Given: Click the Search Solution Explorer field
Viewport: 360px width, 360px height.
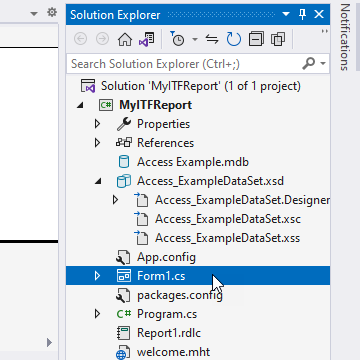Looking at the screenshot, I should (x=198, y=64).
